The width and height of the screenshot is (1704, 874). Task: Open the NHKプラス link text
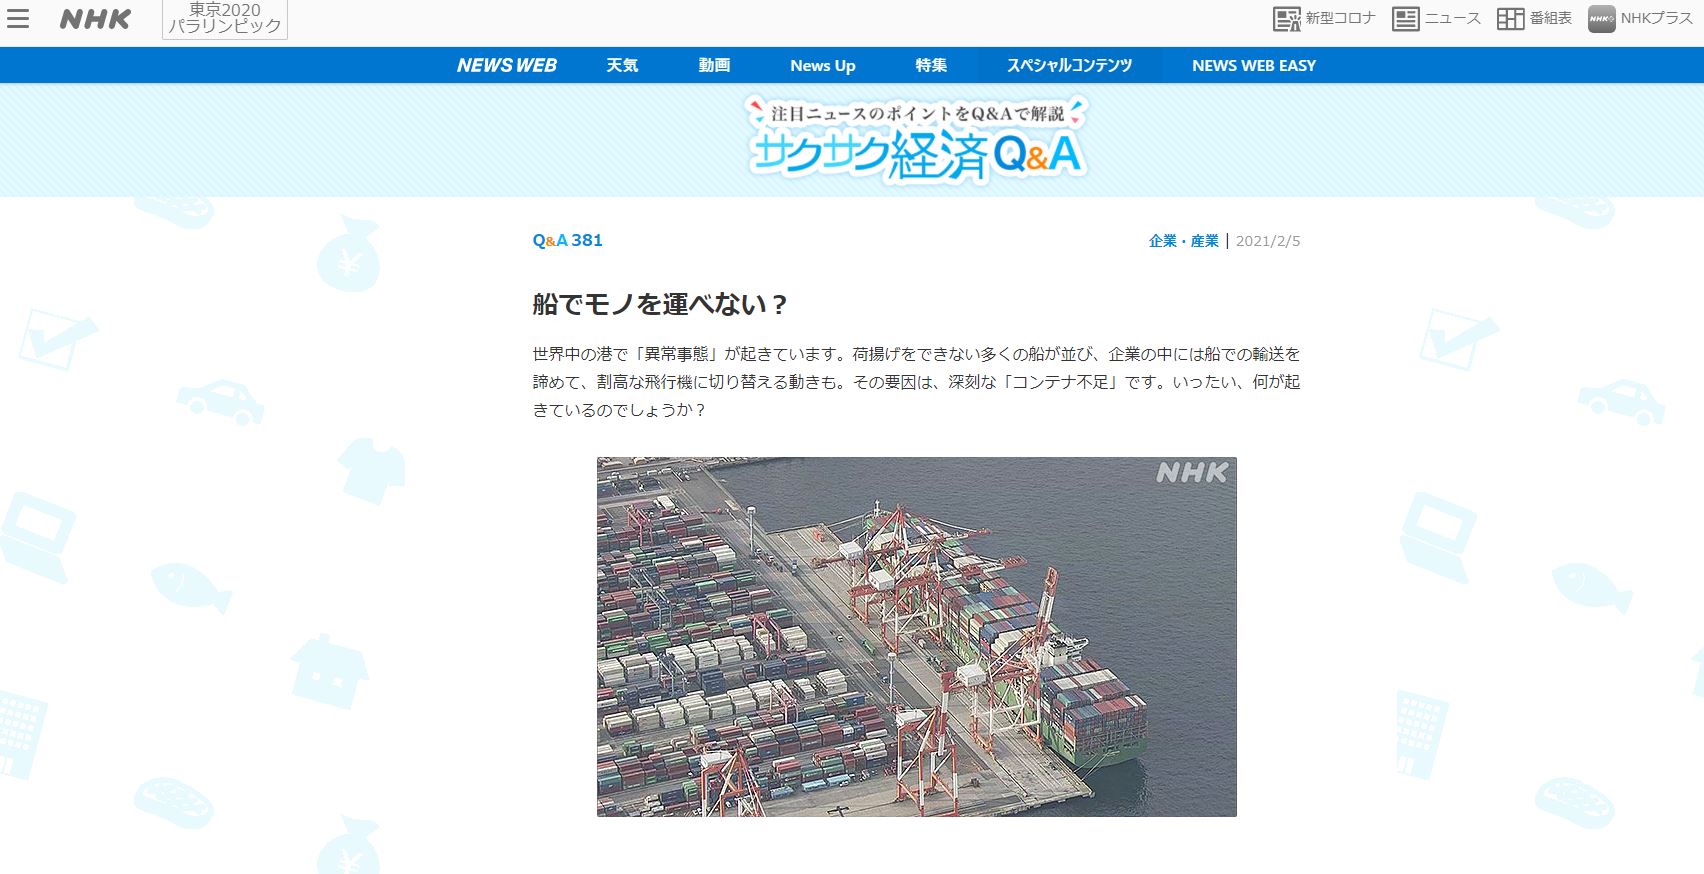pyautogui.click(x=1657, y=18)
